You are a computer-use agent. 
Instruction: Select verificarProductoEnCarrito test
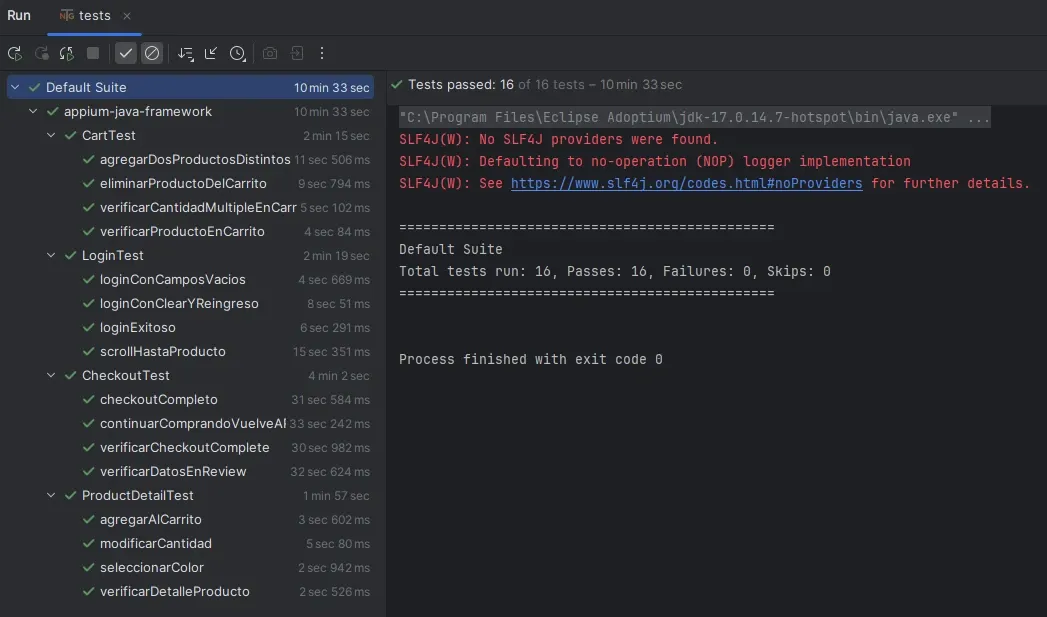190,232
